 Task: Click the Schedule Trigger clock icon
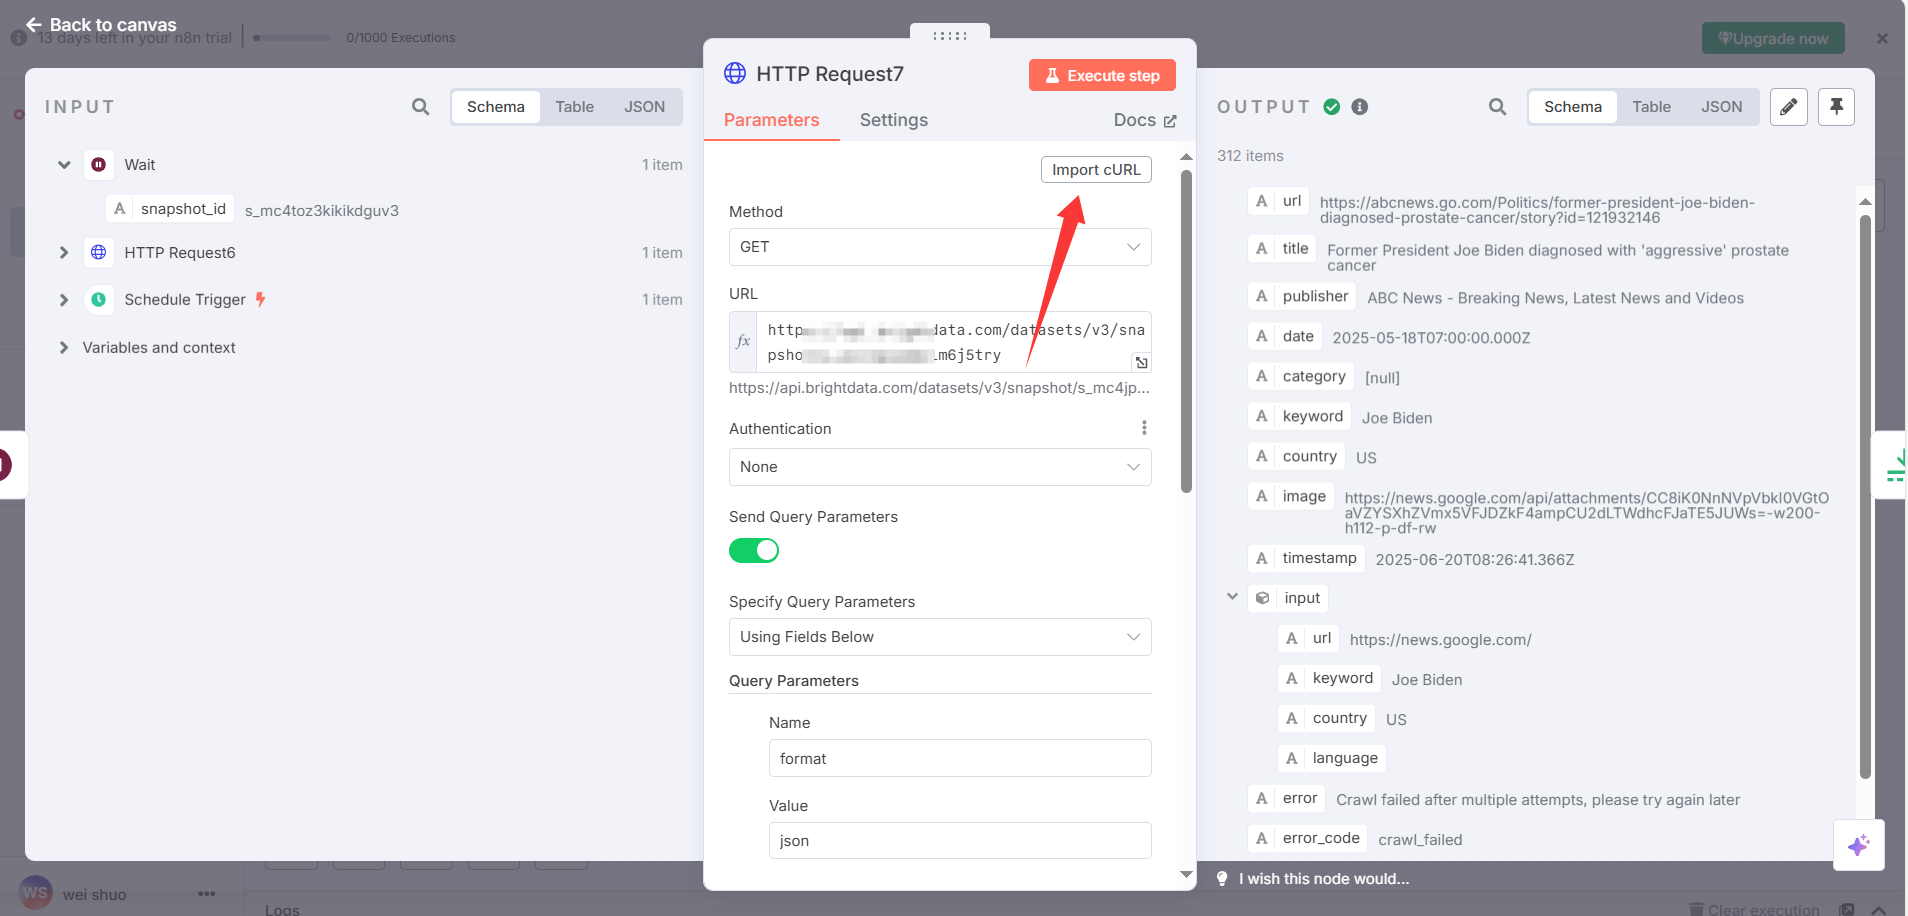click(x=98, y=300)
